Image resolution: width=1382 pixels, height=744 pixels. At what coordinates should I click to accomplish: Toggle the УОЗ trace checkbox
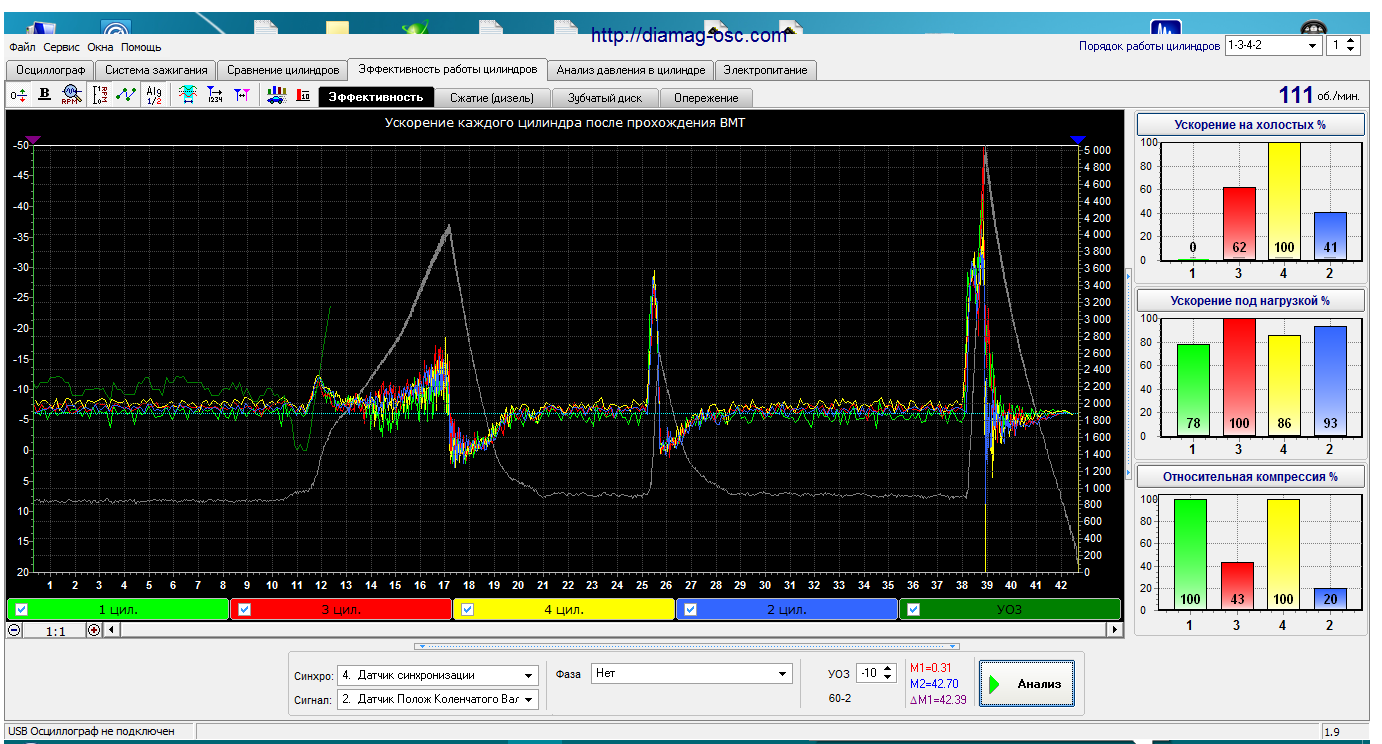(x=914, y=609)
